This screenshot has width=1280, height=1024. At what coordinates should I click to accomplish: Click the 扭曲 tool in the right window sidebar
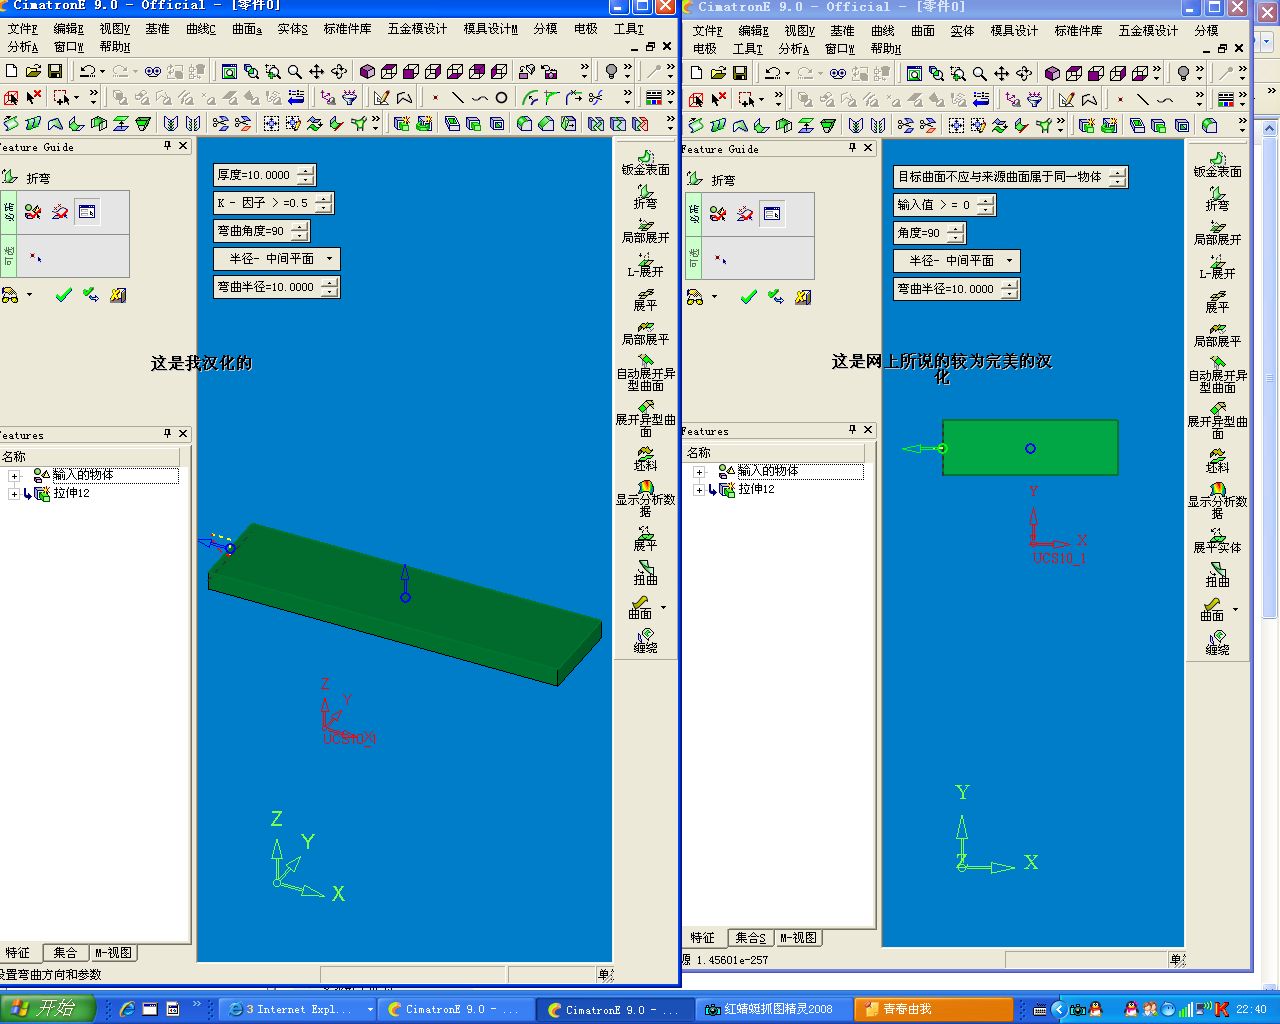pos(1217,575)
